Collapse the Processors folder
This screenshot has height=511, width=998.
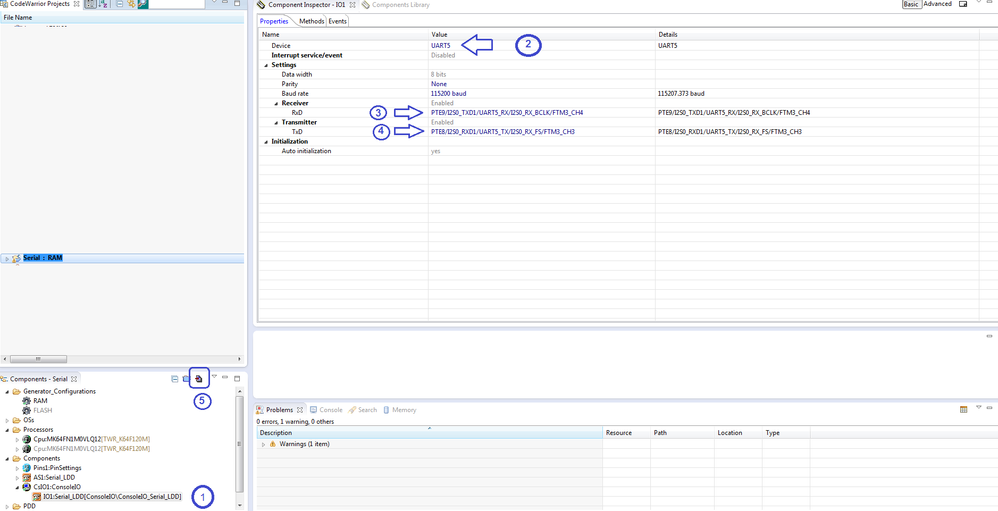coord(7,430)
